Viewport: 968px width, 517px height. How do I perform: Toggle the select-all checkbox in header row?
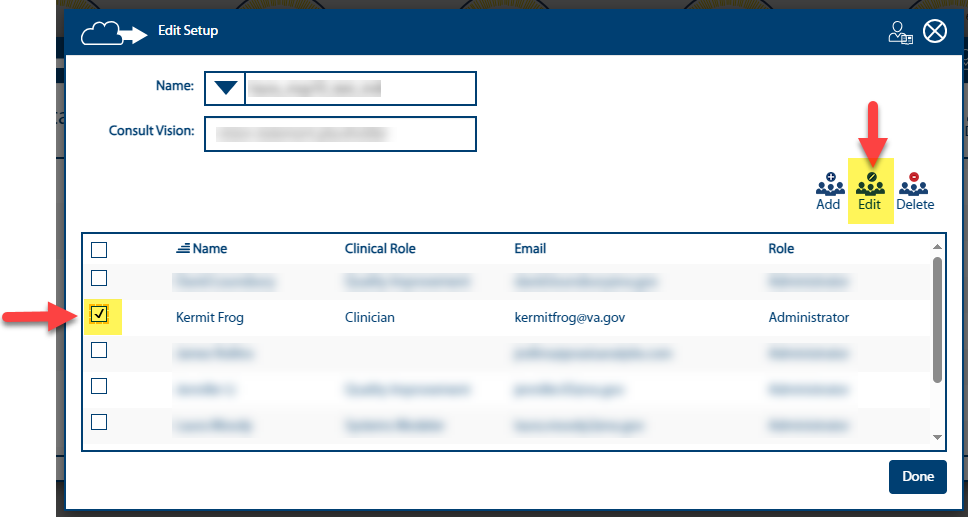tap(99, 250)
